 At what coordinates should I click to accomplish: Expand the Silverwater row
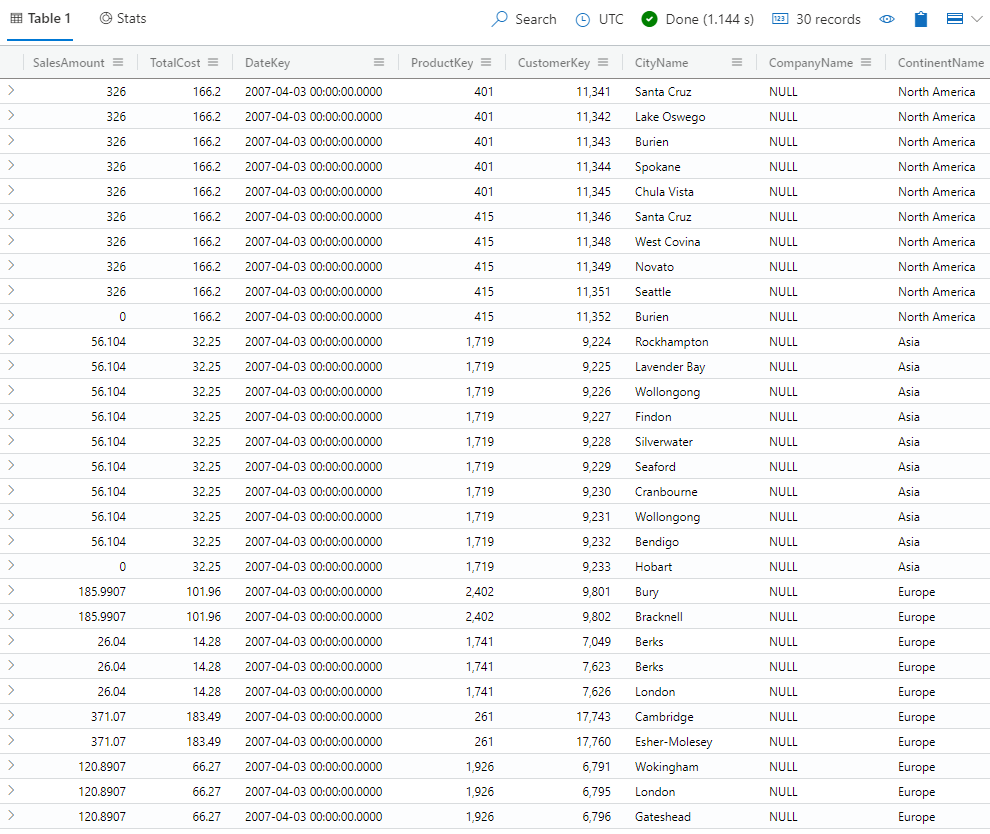coord(11,441)
